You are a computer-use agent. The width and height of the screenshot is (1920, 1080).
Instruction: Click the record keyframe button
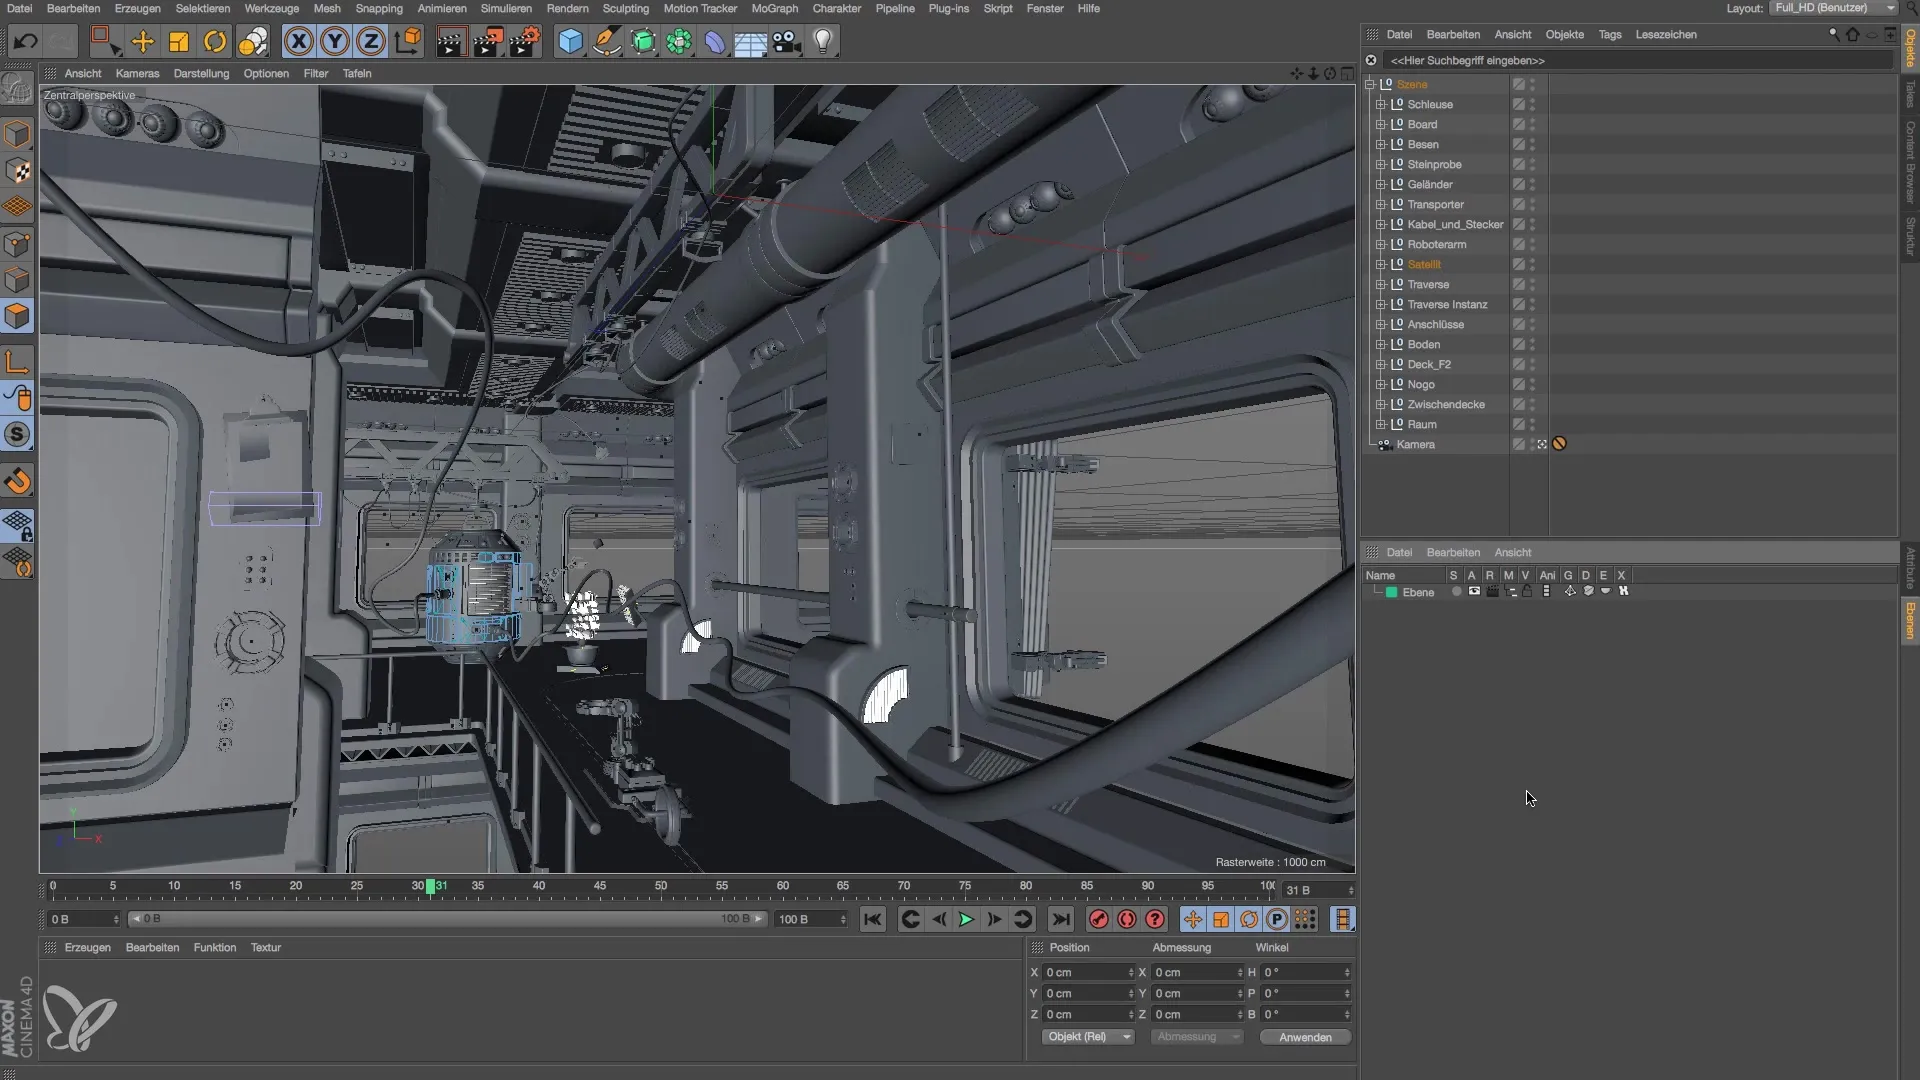click(x=1098, y=919)
